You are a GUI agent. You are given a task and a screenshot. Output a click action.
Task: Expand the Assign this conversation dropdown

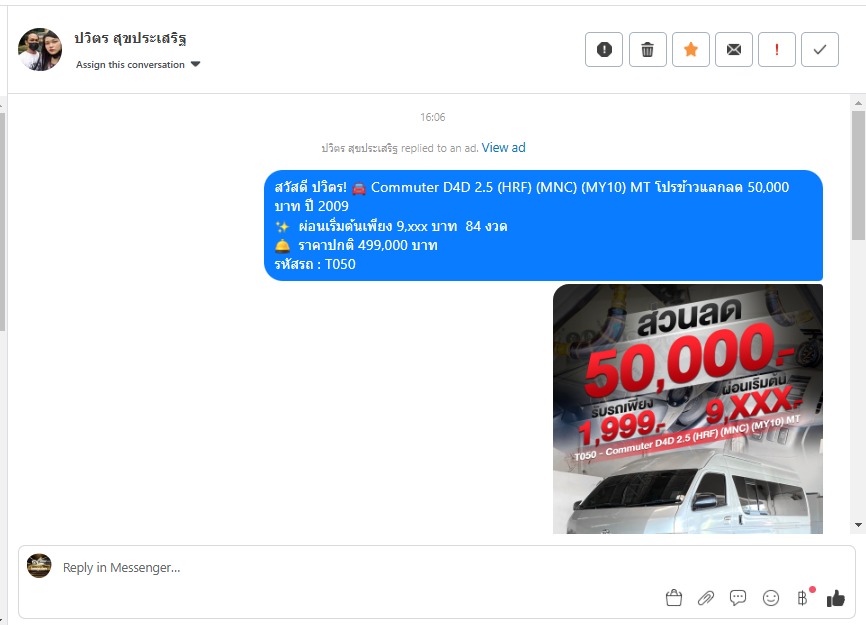pyautogui.click(x=138, y=65)
